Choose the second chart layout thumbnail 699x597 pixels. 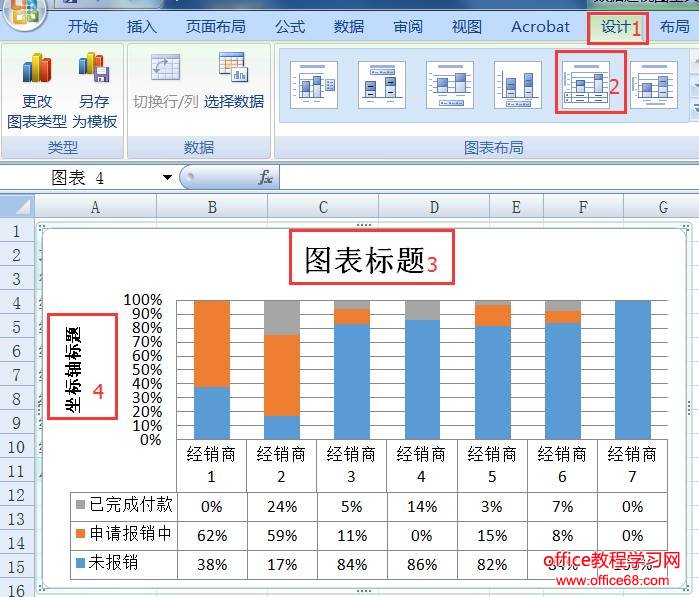382,85
